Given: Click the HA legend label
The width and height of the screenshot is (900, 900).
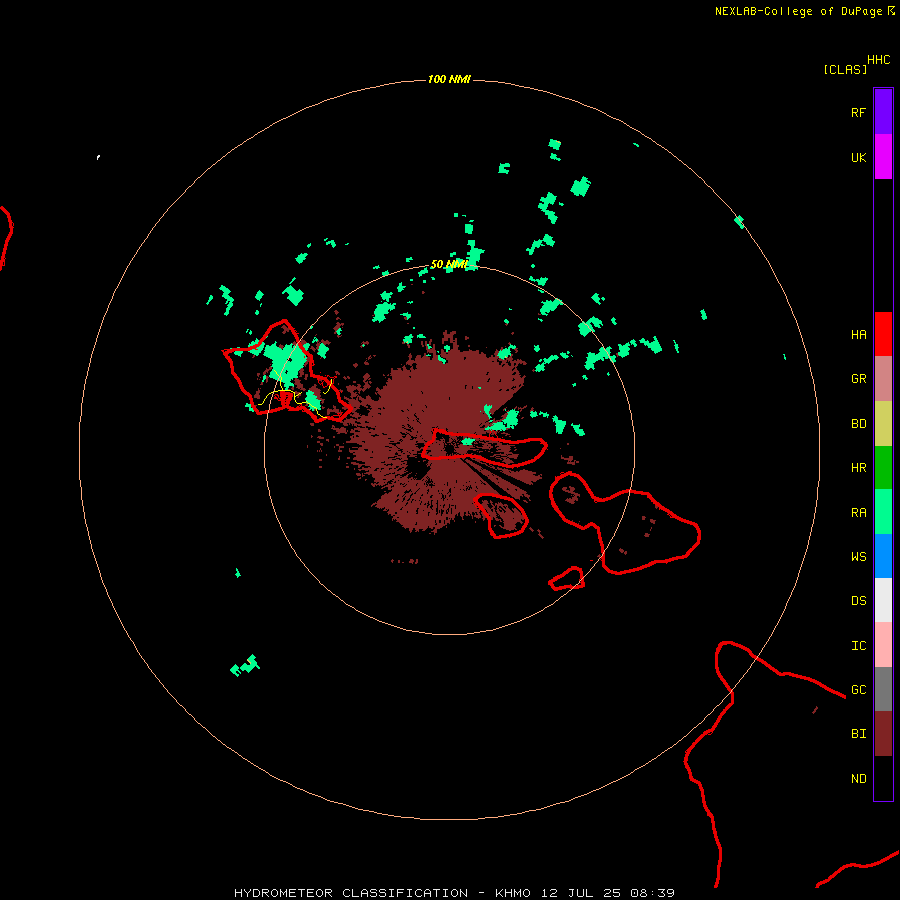Looking at the screenshot, I should [x=859, y=334].
